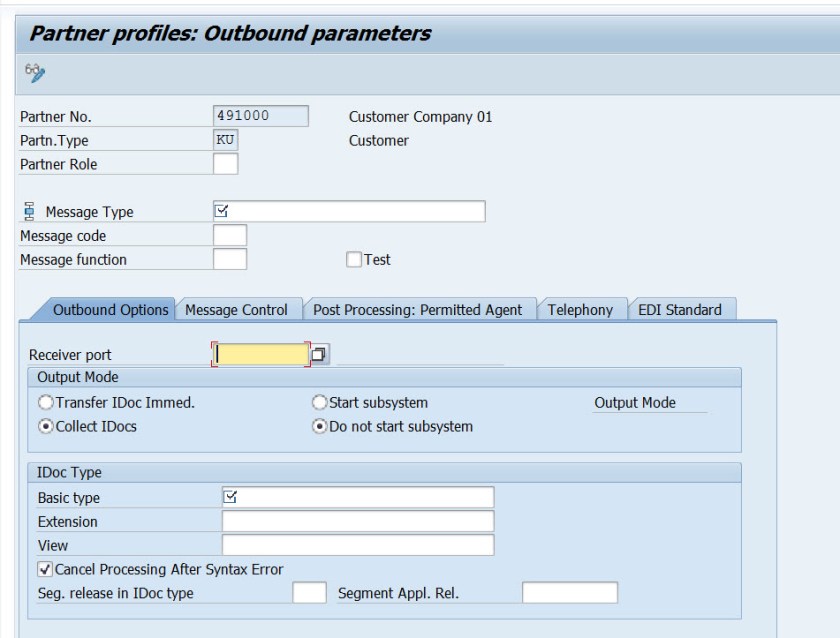This screenshot has height=638, width=840.
Task: Click the Segment Appl. Rel. field
Action: click(x=569, y=594)
